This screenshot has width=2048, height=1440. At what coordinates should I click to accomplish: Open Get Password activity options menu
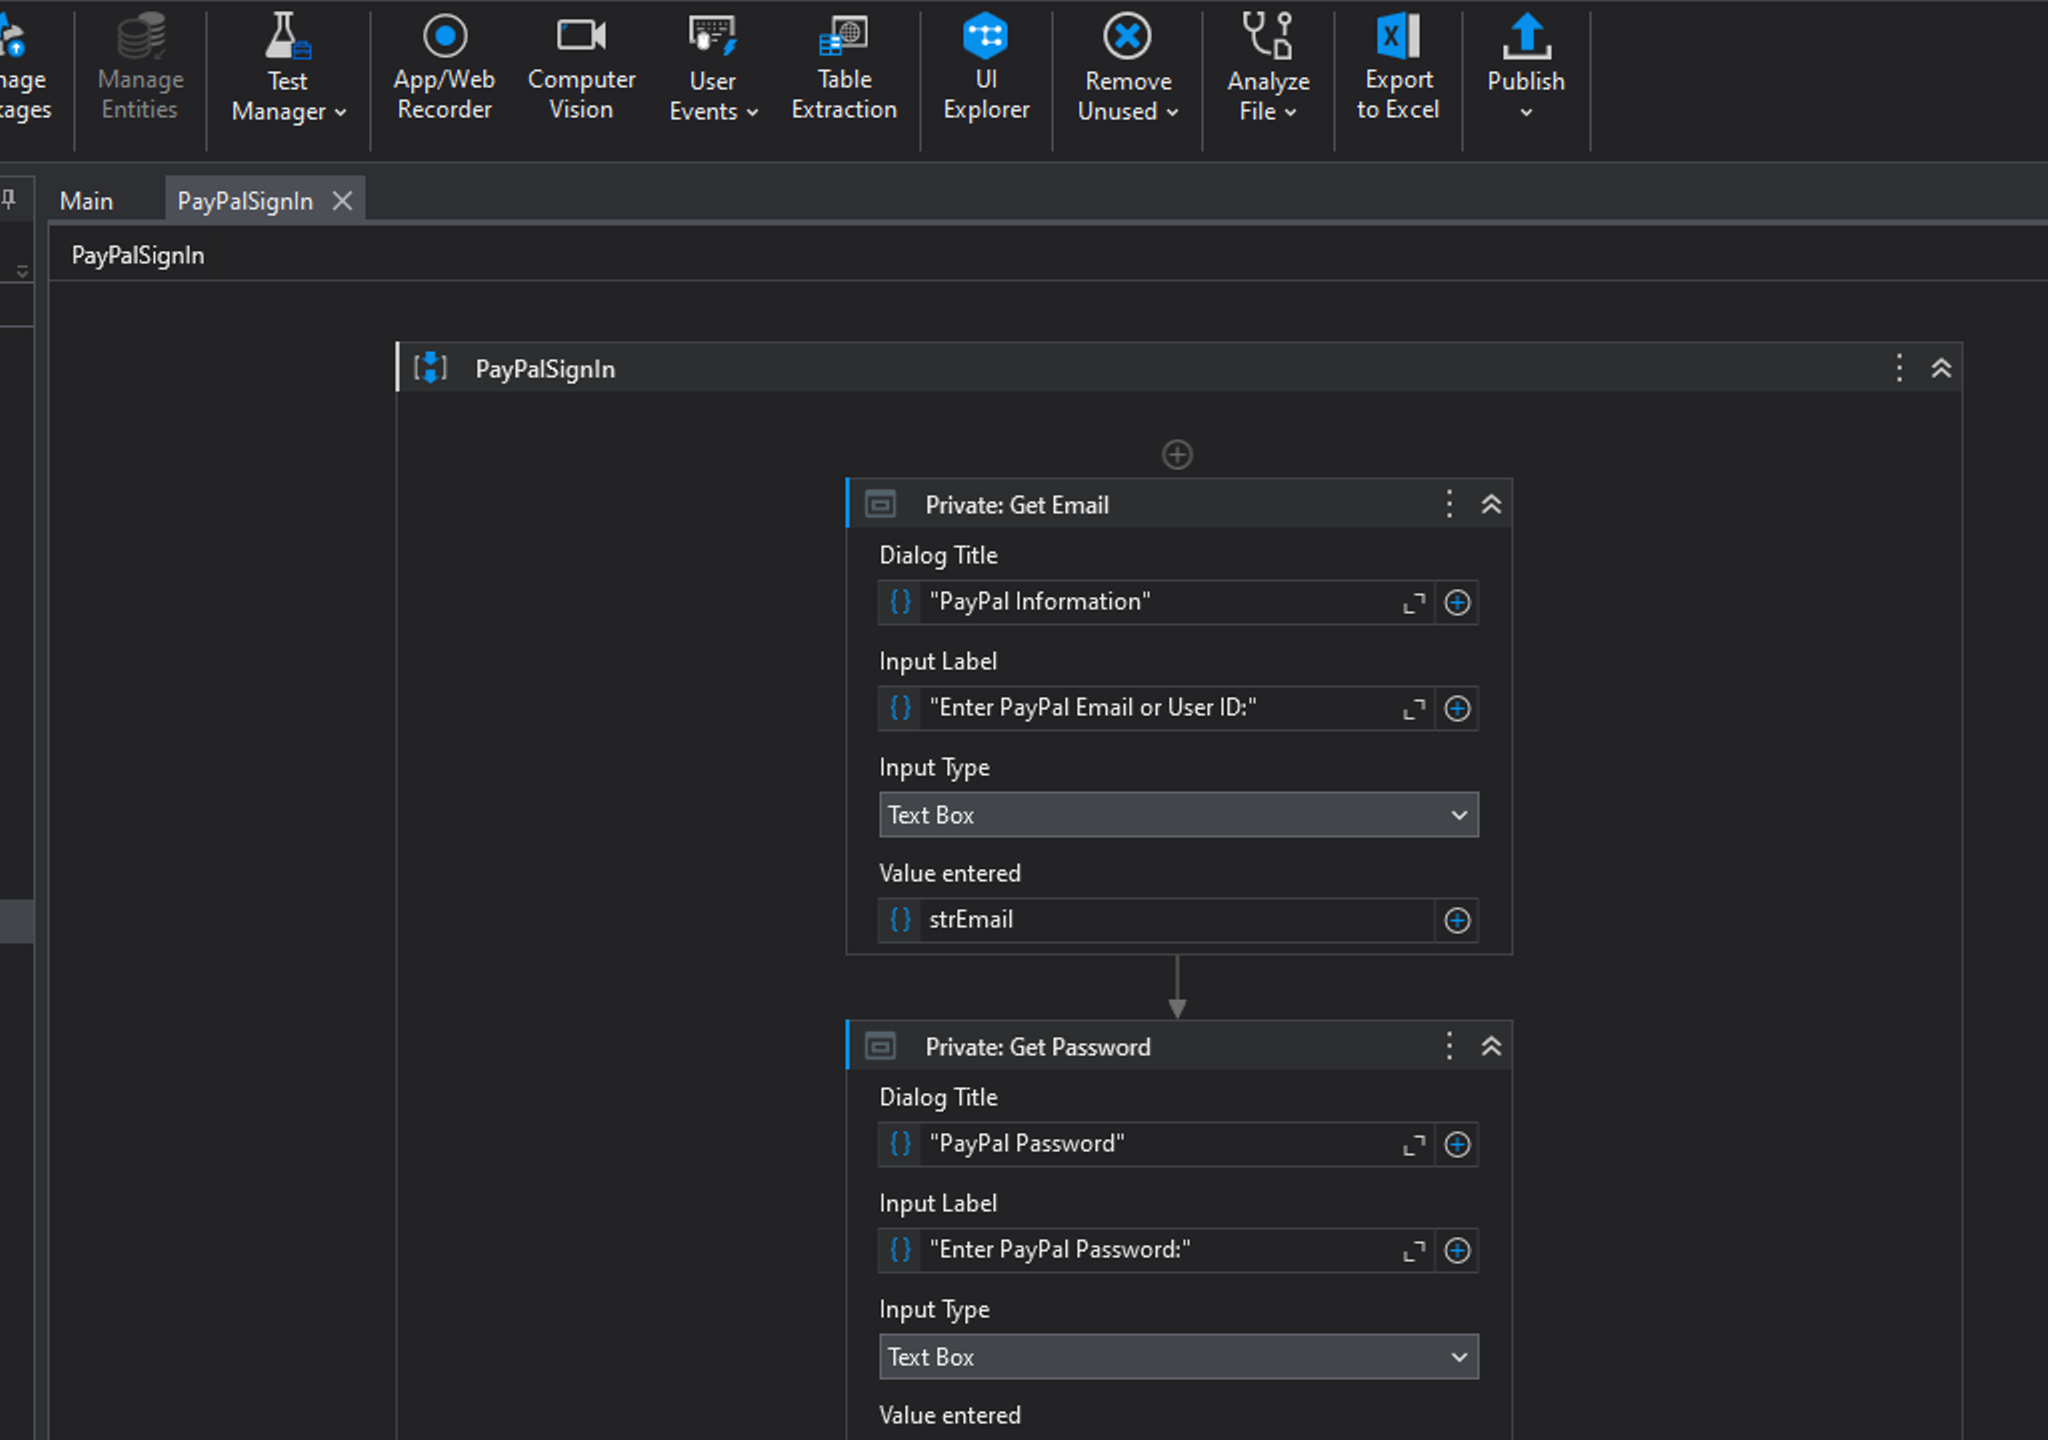[1449, 1046]
